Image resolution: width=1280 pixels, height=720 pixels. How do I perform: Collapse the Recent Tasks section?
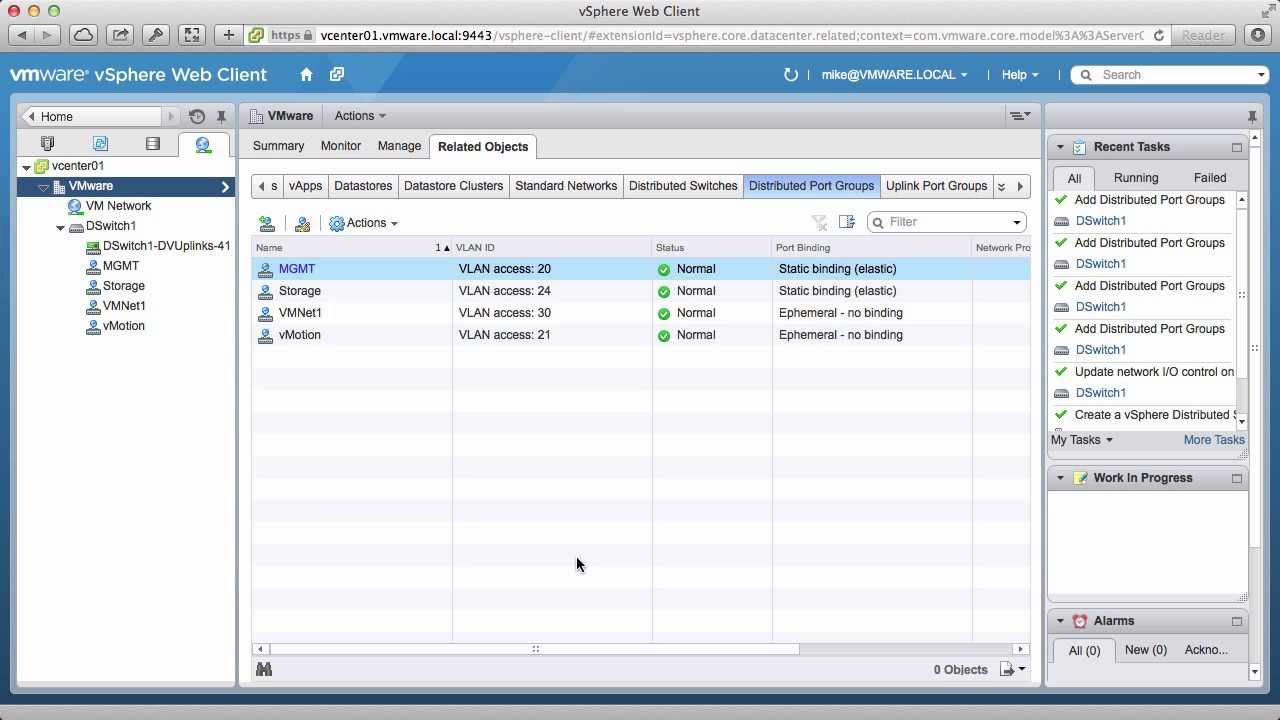point(1060,147)
